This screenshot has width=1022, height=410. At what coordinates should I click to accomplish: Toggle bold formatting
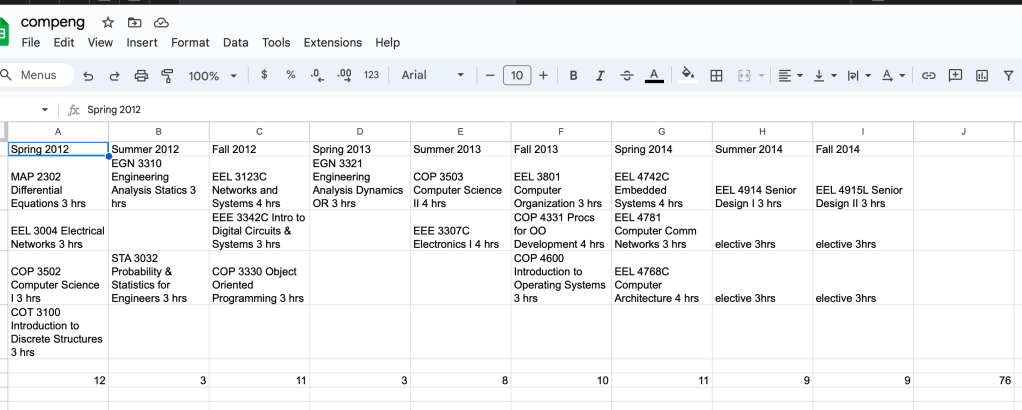click(573, 76)
